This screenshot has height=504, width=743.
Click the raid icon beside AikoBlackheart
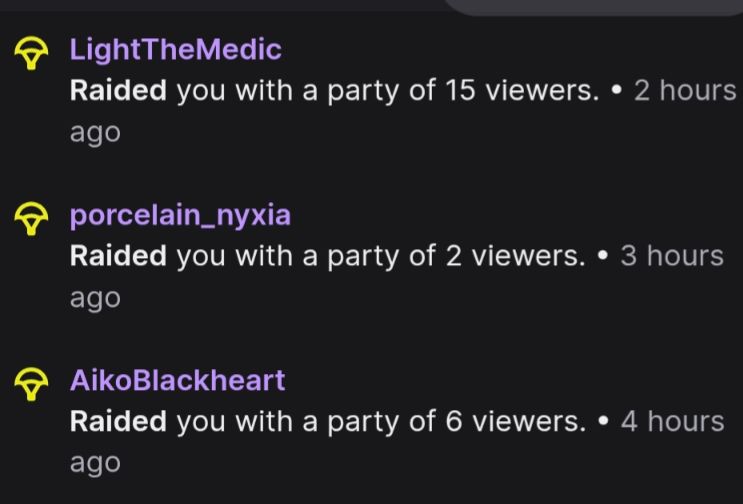[31, 384]
